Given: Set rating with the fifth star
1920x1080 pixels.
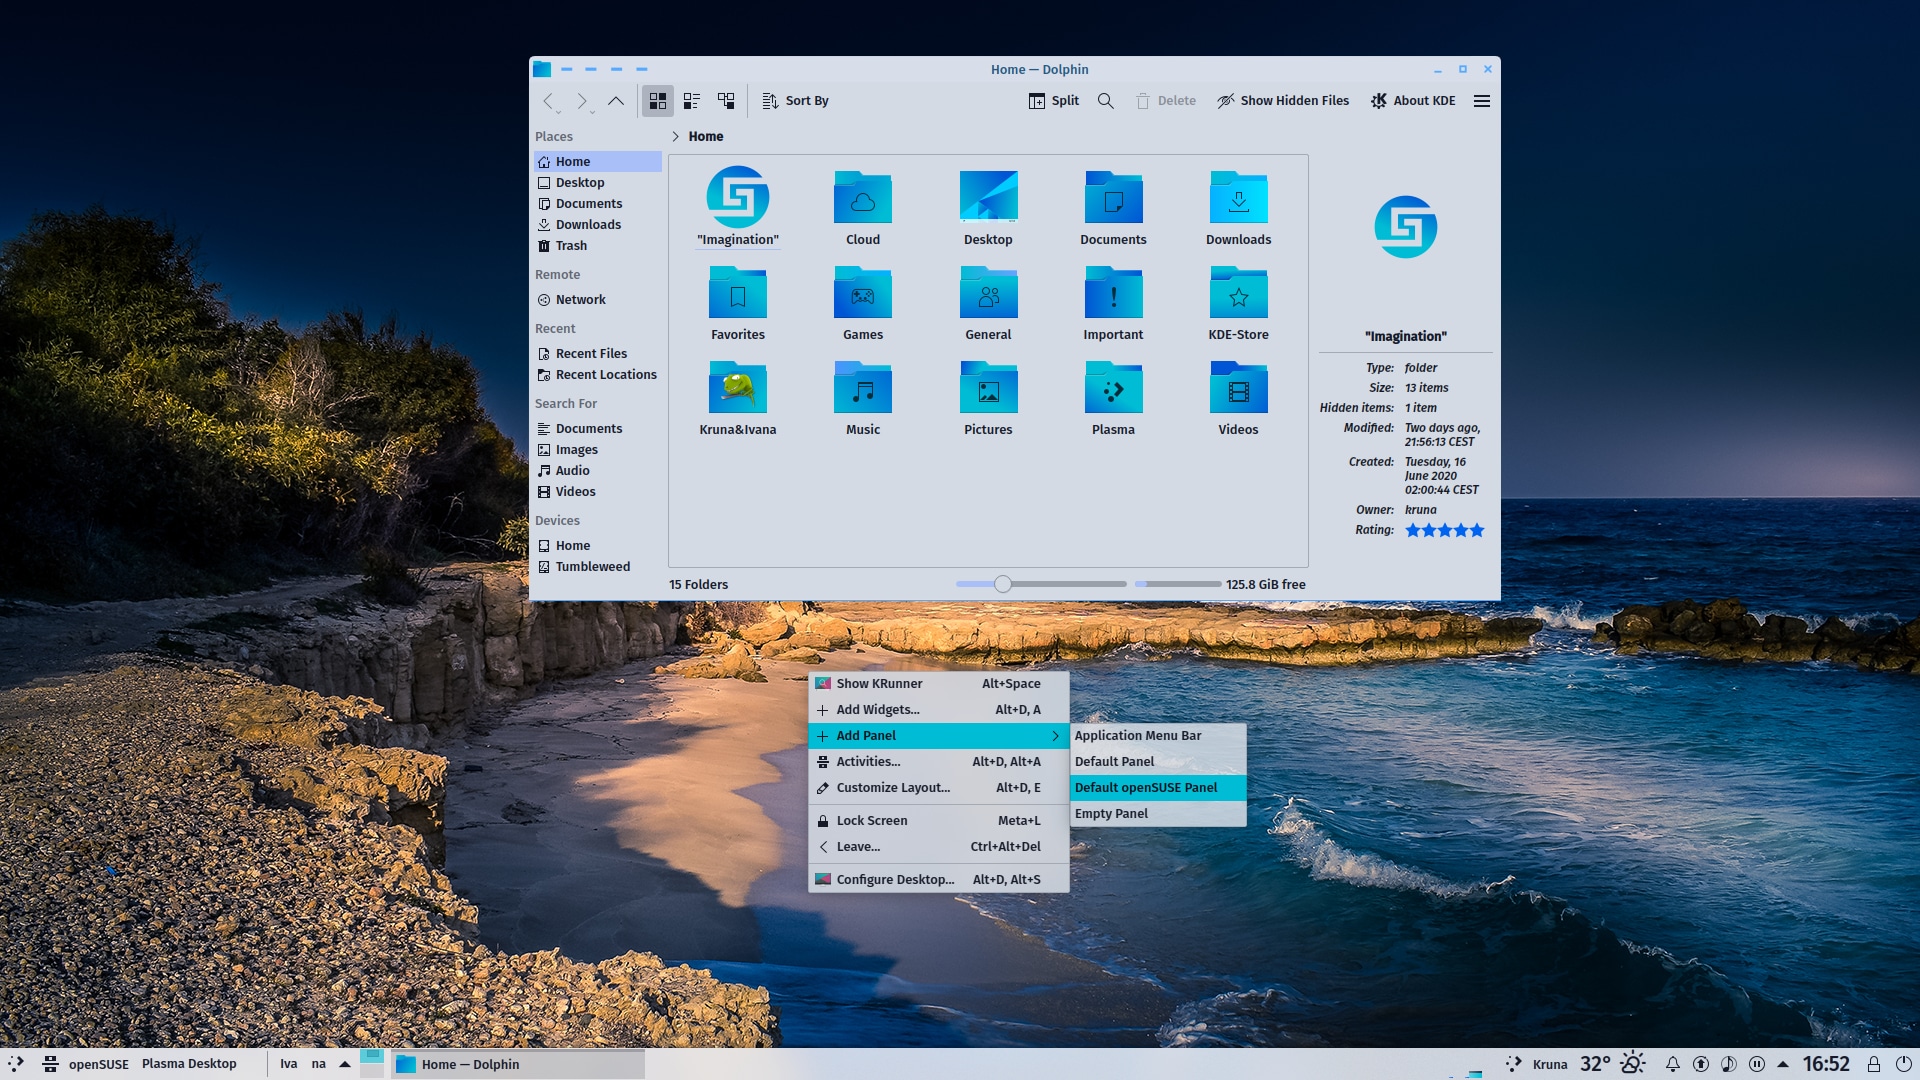Looking at the screenshot, I should click(x=1477, y=530).
